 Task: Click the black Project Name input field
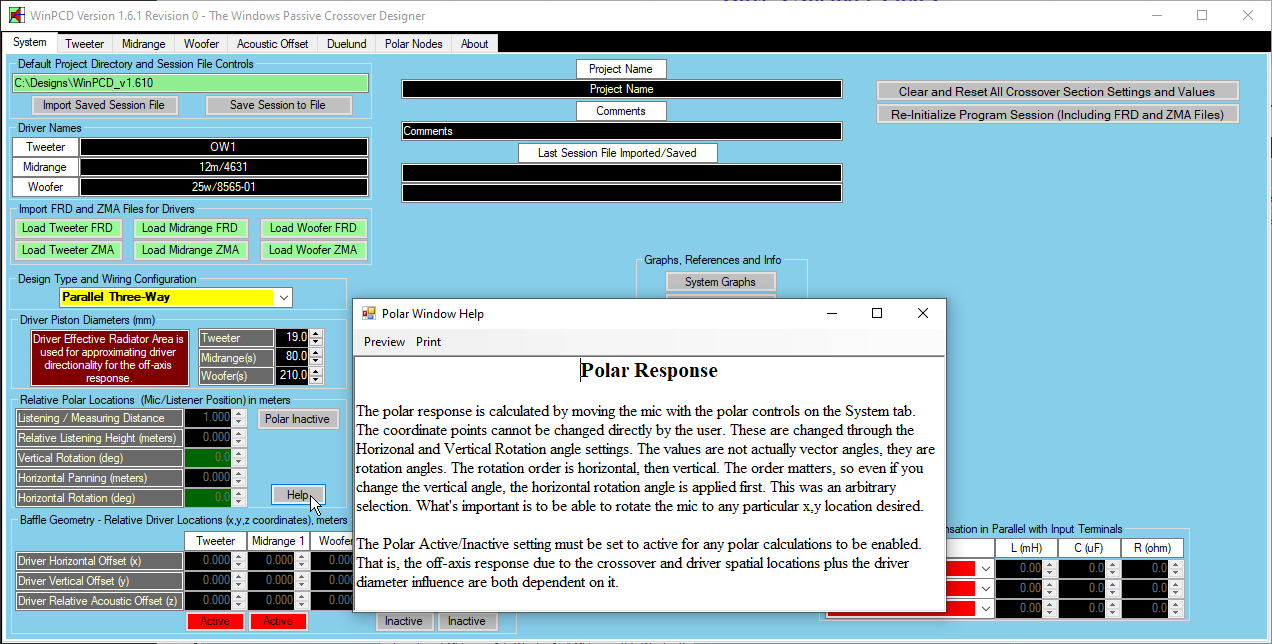[621, 89]
